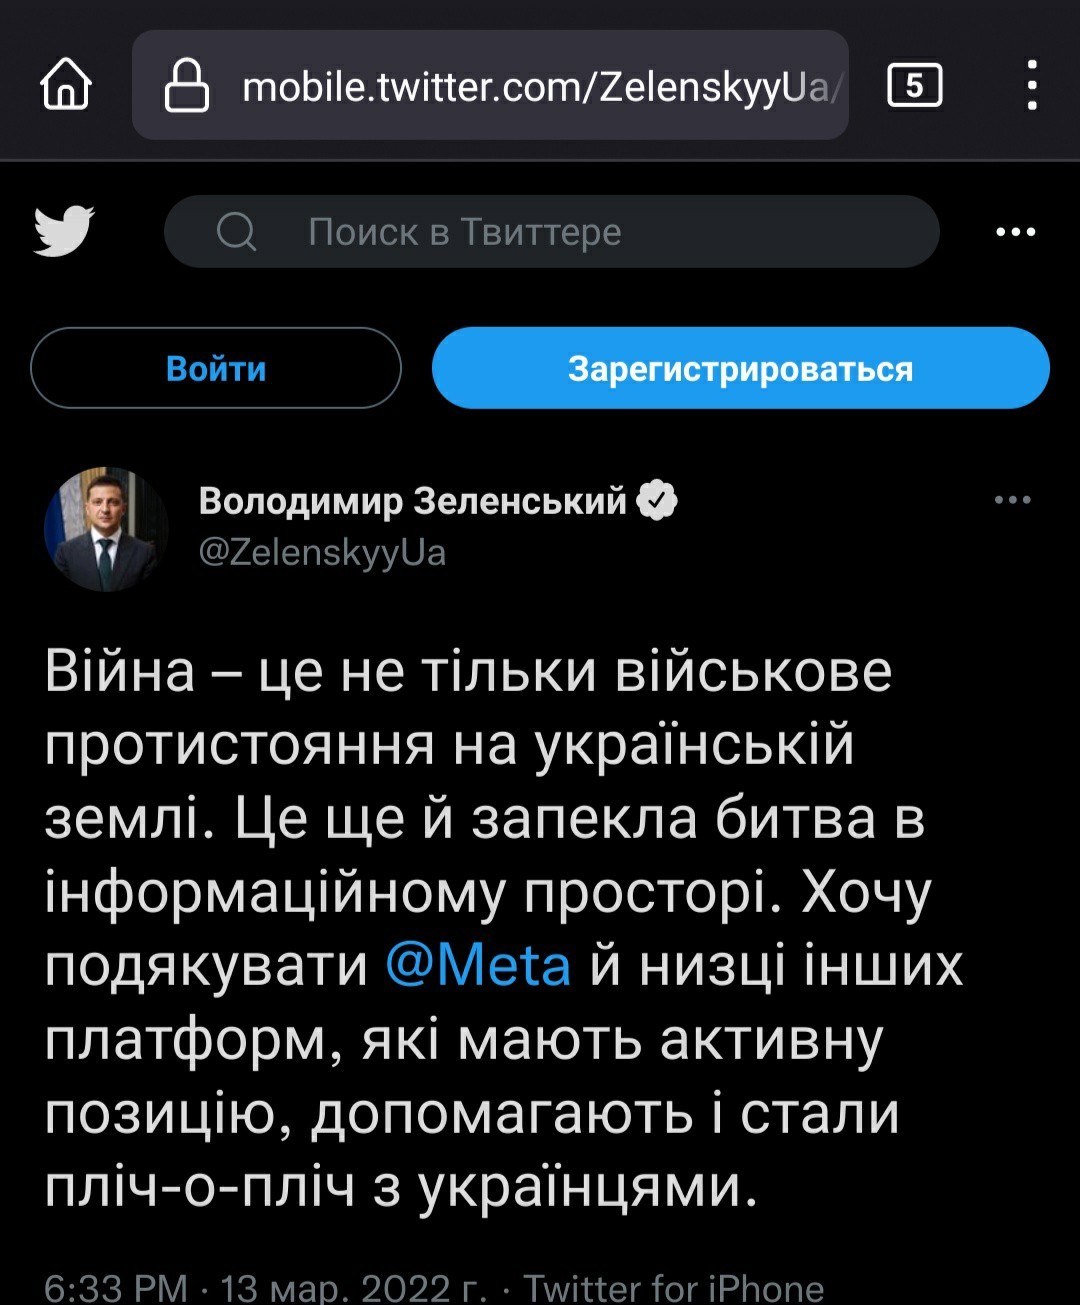Tap the browser home icon
The height and width of the screenshot is (1305, 1080).
pyautogui.click(x=66, y=84)
